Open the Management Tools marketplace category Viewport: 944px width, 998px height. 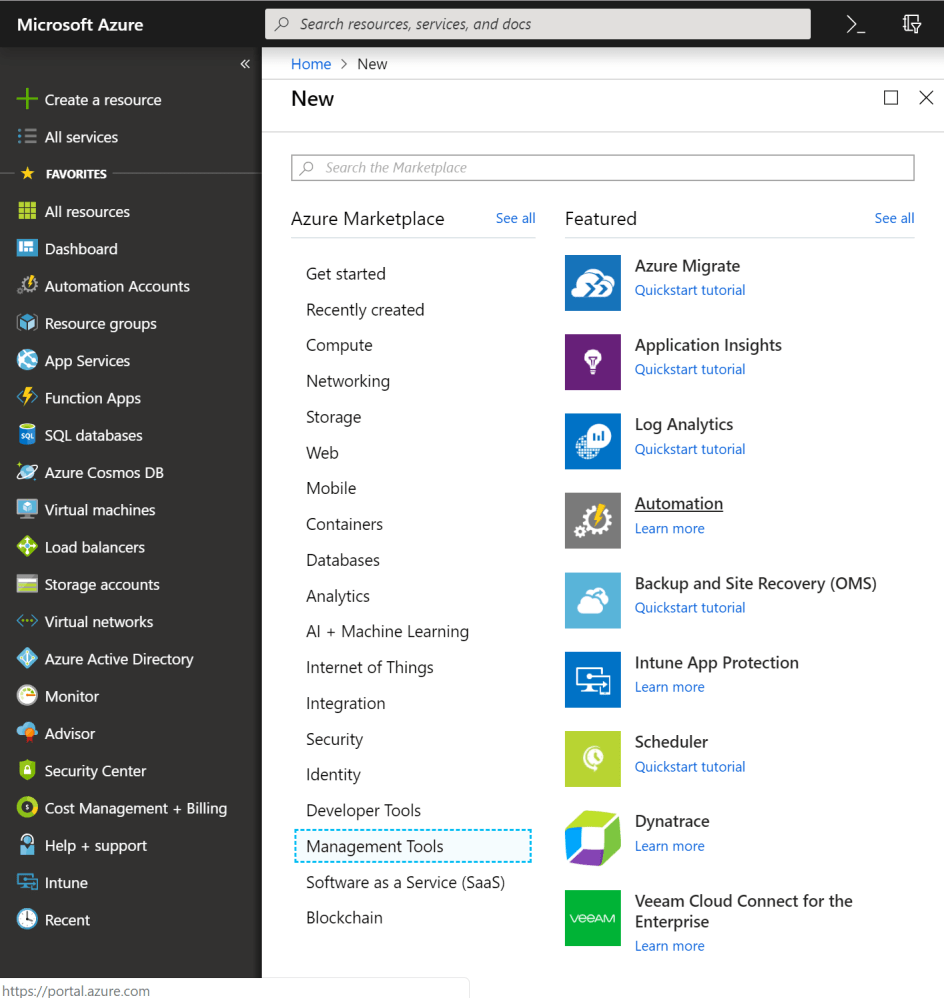(373, 845)
